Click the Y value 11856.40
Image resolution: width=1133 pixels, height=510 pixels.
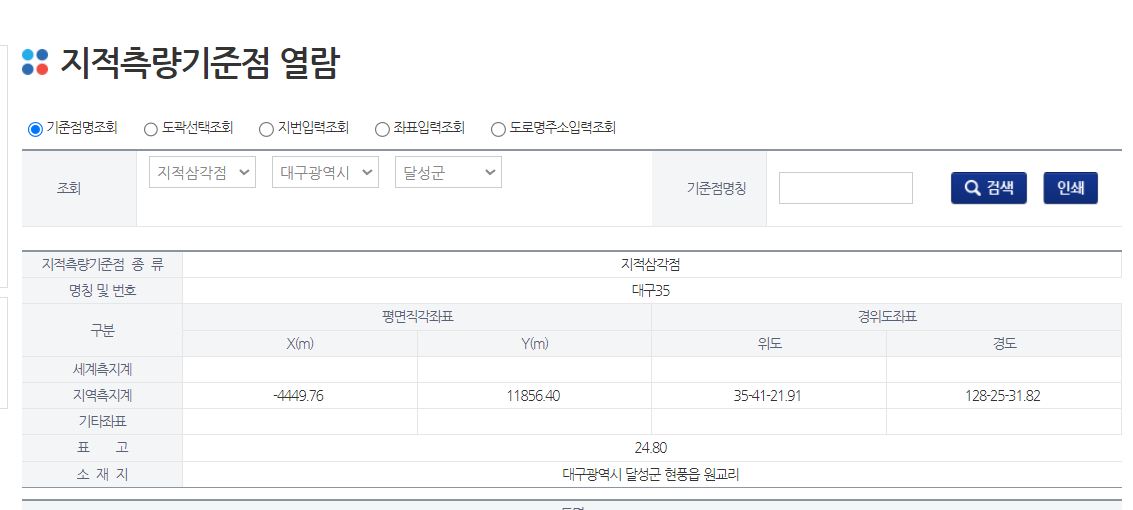click(x=535, y=396)
